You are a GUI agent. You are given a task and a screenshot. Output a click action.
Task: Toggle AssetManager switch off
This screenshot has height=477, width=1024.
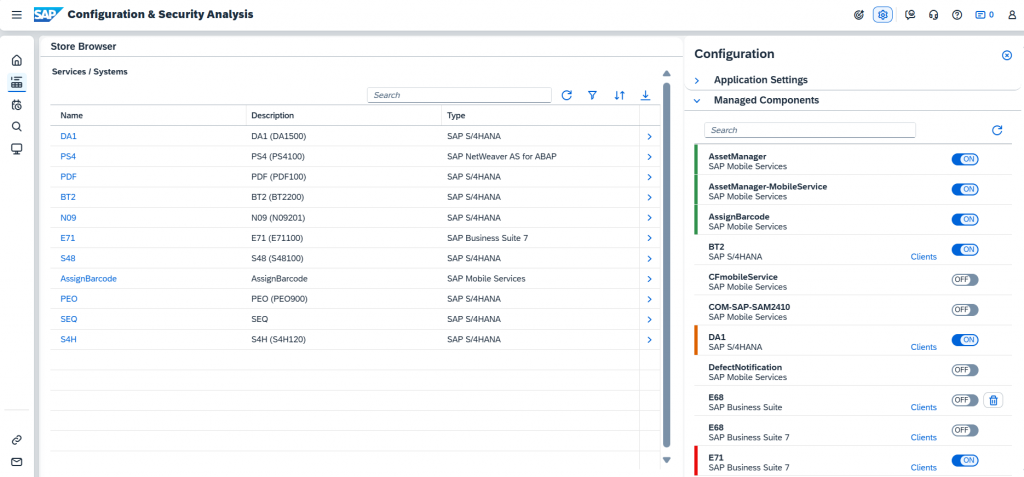965,159
